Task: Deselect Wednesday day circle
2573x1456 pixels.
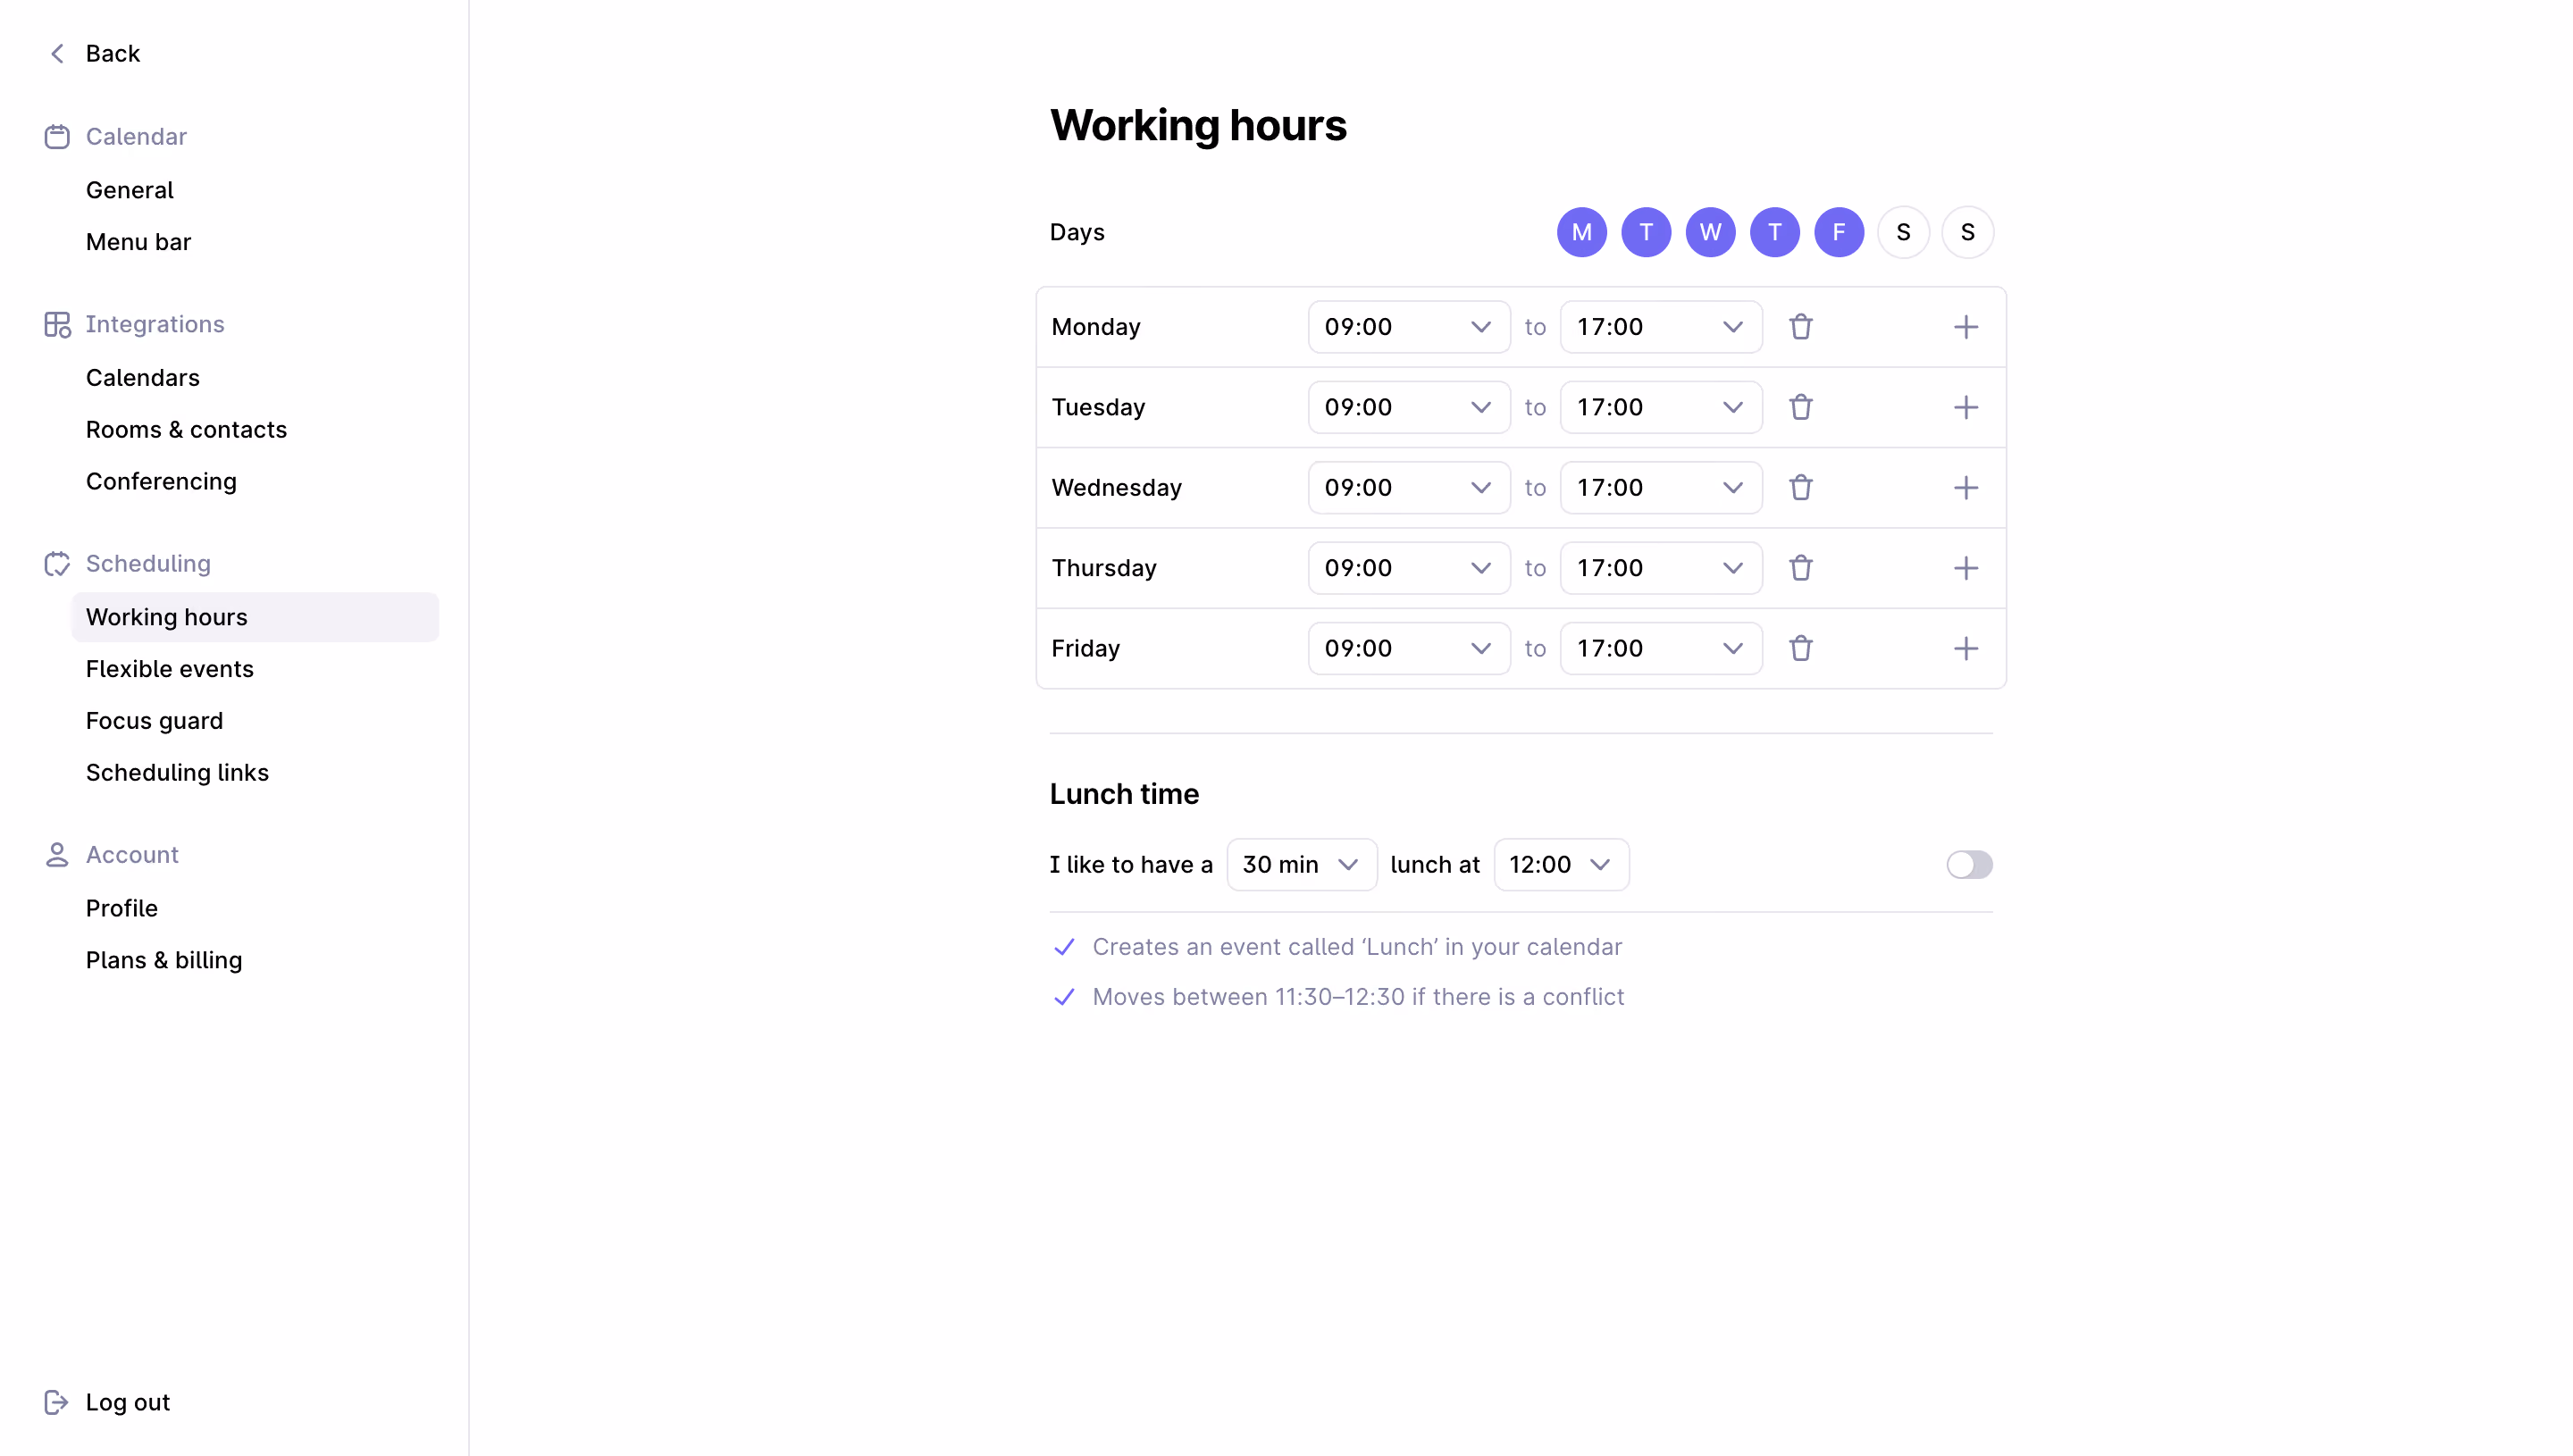Action: point(1710,232)
